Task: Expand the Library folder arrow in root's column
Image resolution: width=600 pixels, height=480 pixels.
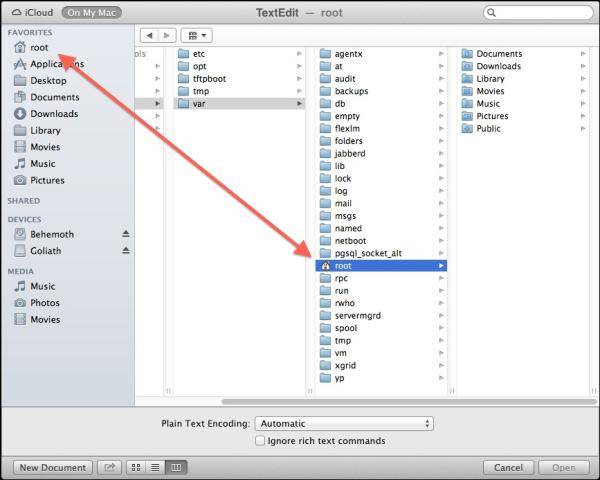Action: [x=583, y=78]
